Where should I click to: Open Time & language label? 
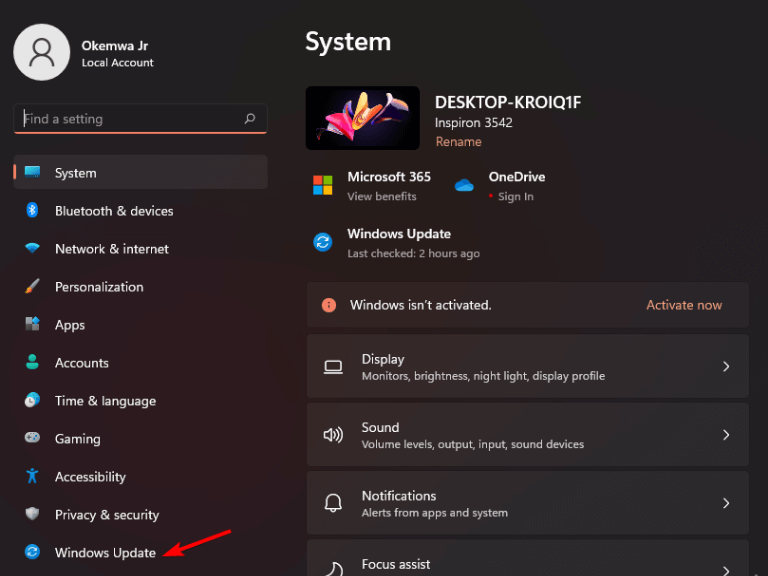[x=105, y=401]
